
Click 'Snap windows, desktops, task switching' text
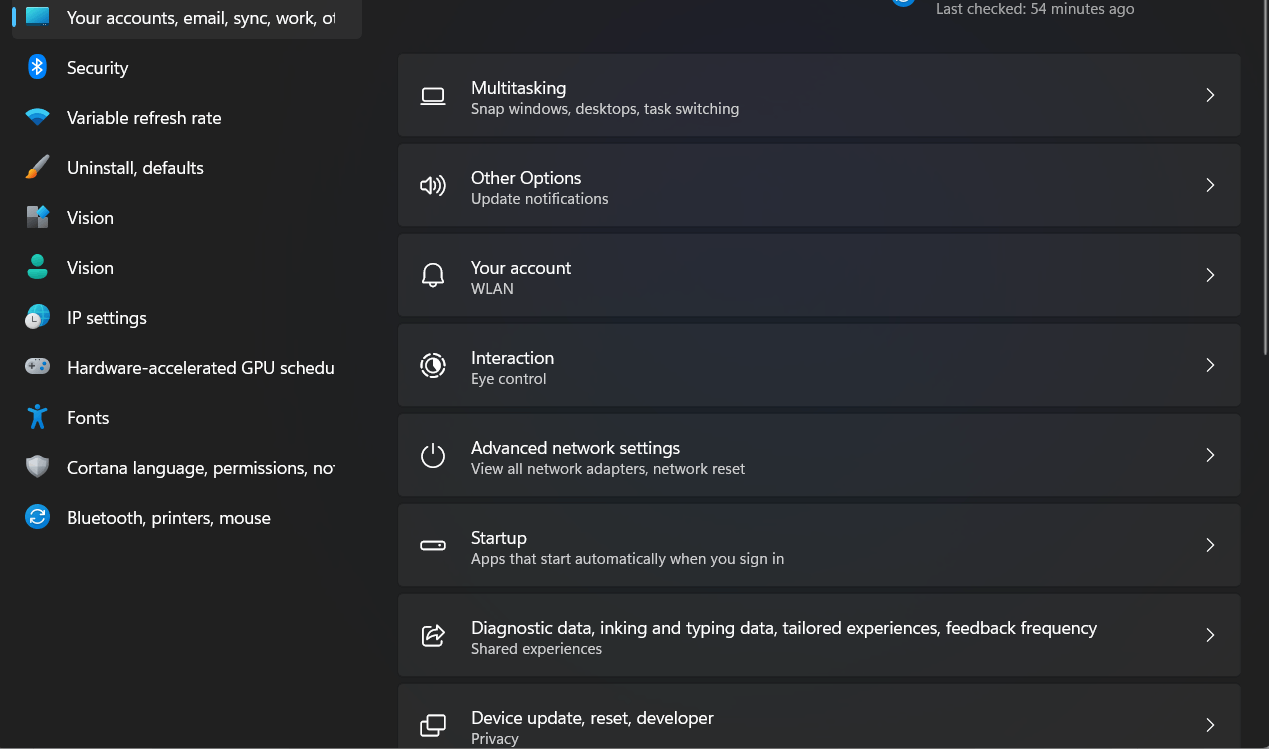(605, 109)
